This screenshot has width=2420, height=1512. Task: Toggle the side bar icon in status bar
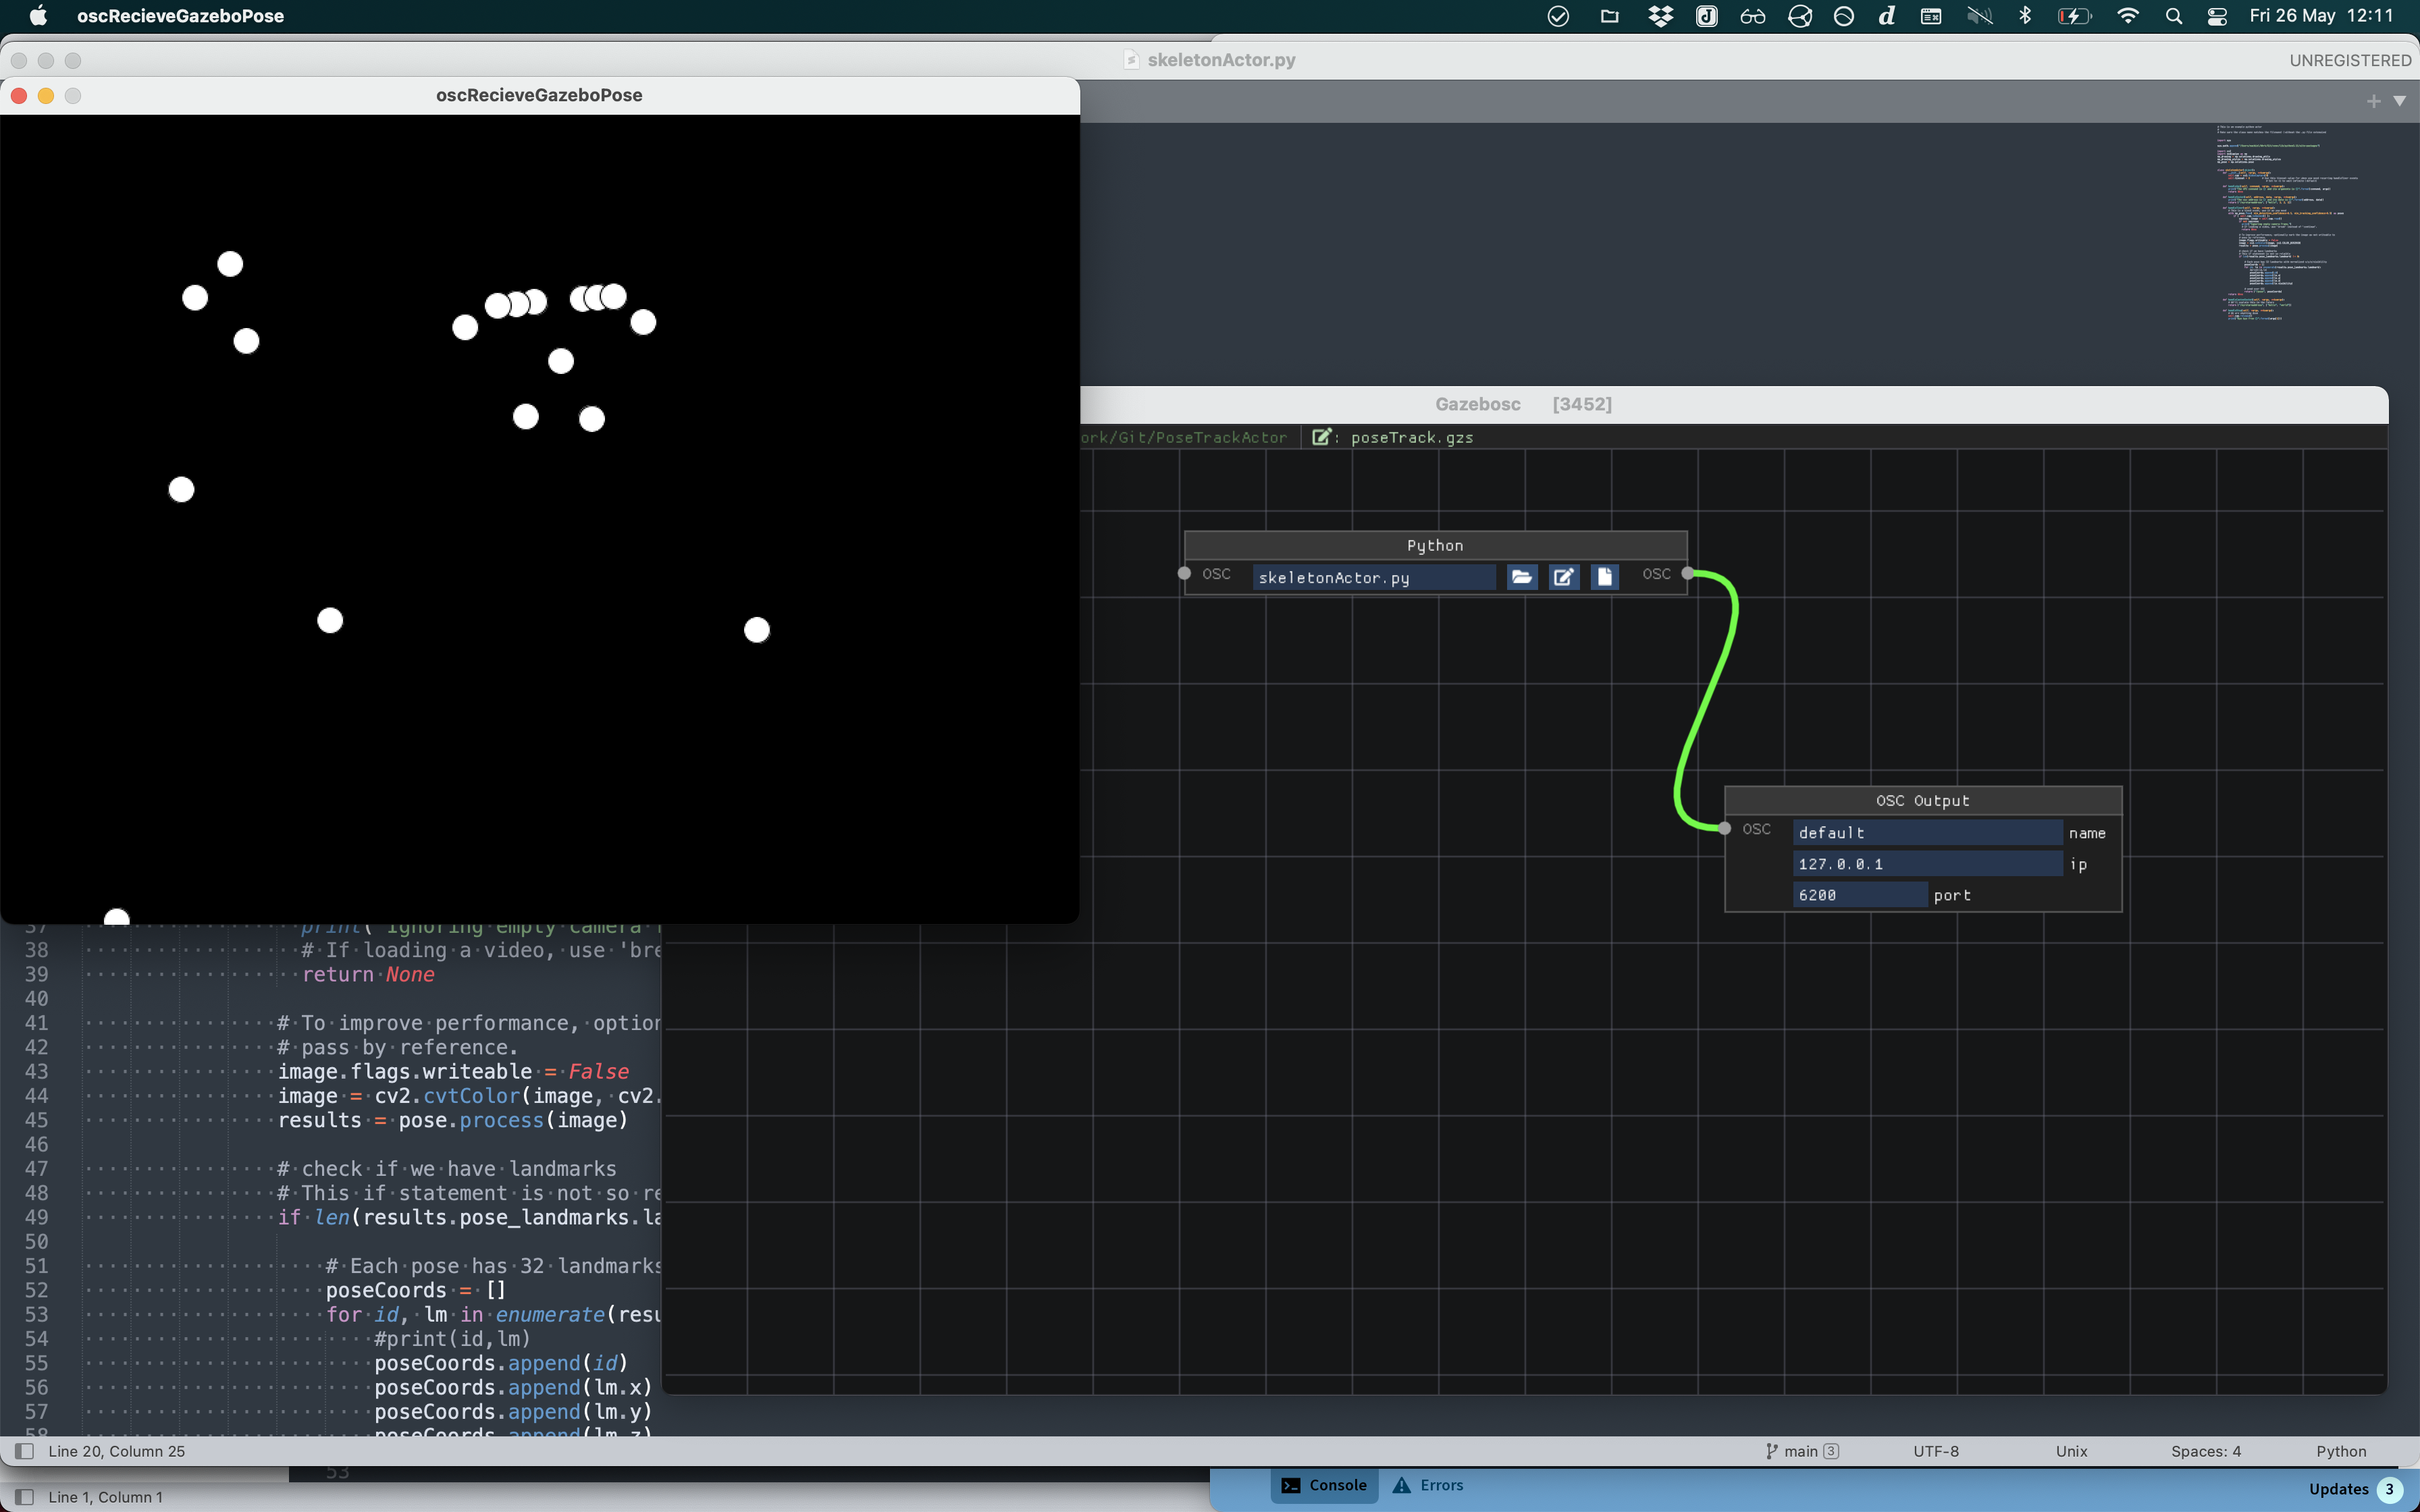(25, 1451)
